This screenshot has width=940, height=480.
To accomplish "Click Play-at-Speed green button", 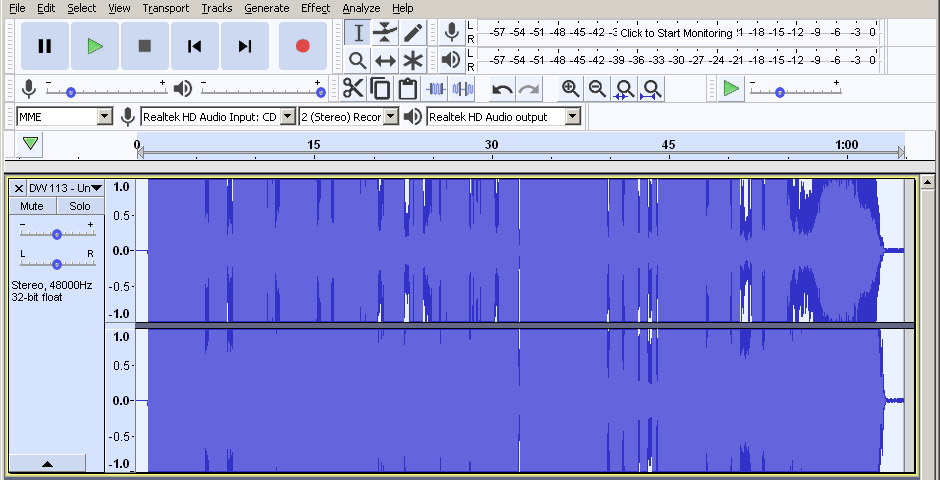I will pos(731,89).
